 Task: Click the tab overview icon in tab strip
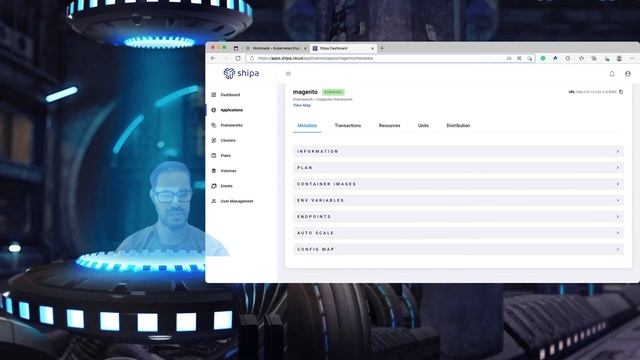236,48
